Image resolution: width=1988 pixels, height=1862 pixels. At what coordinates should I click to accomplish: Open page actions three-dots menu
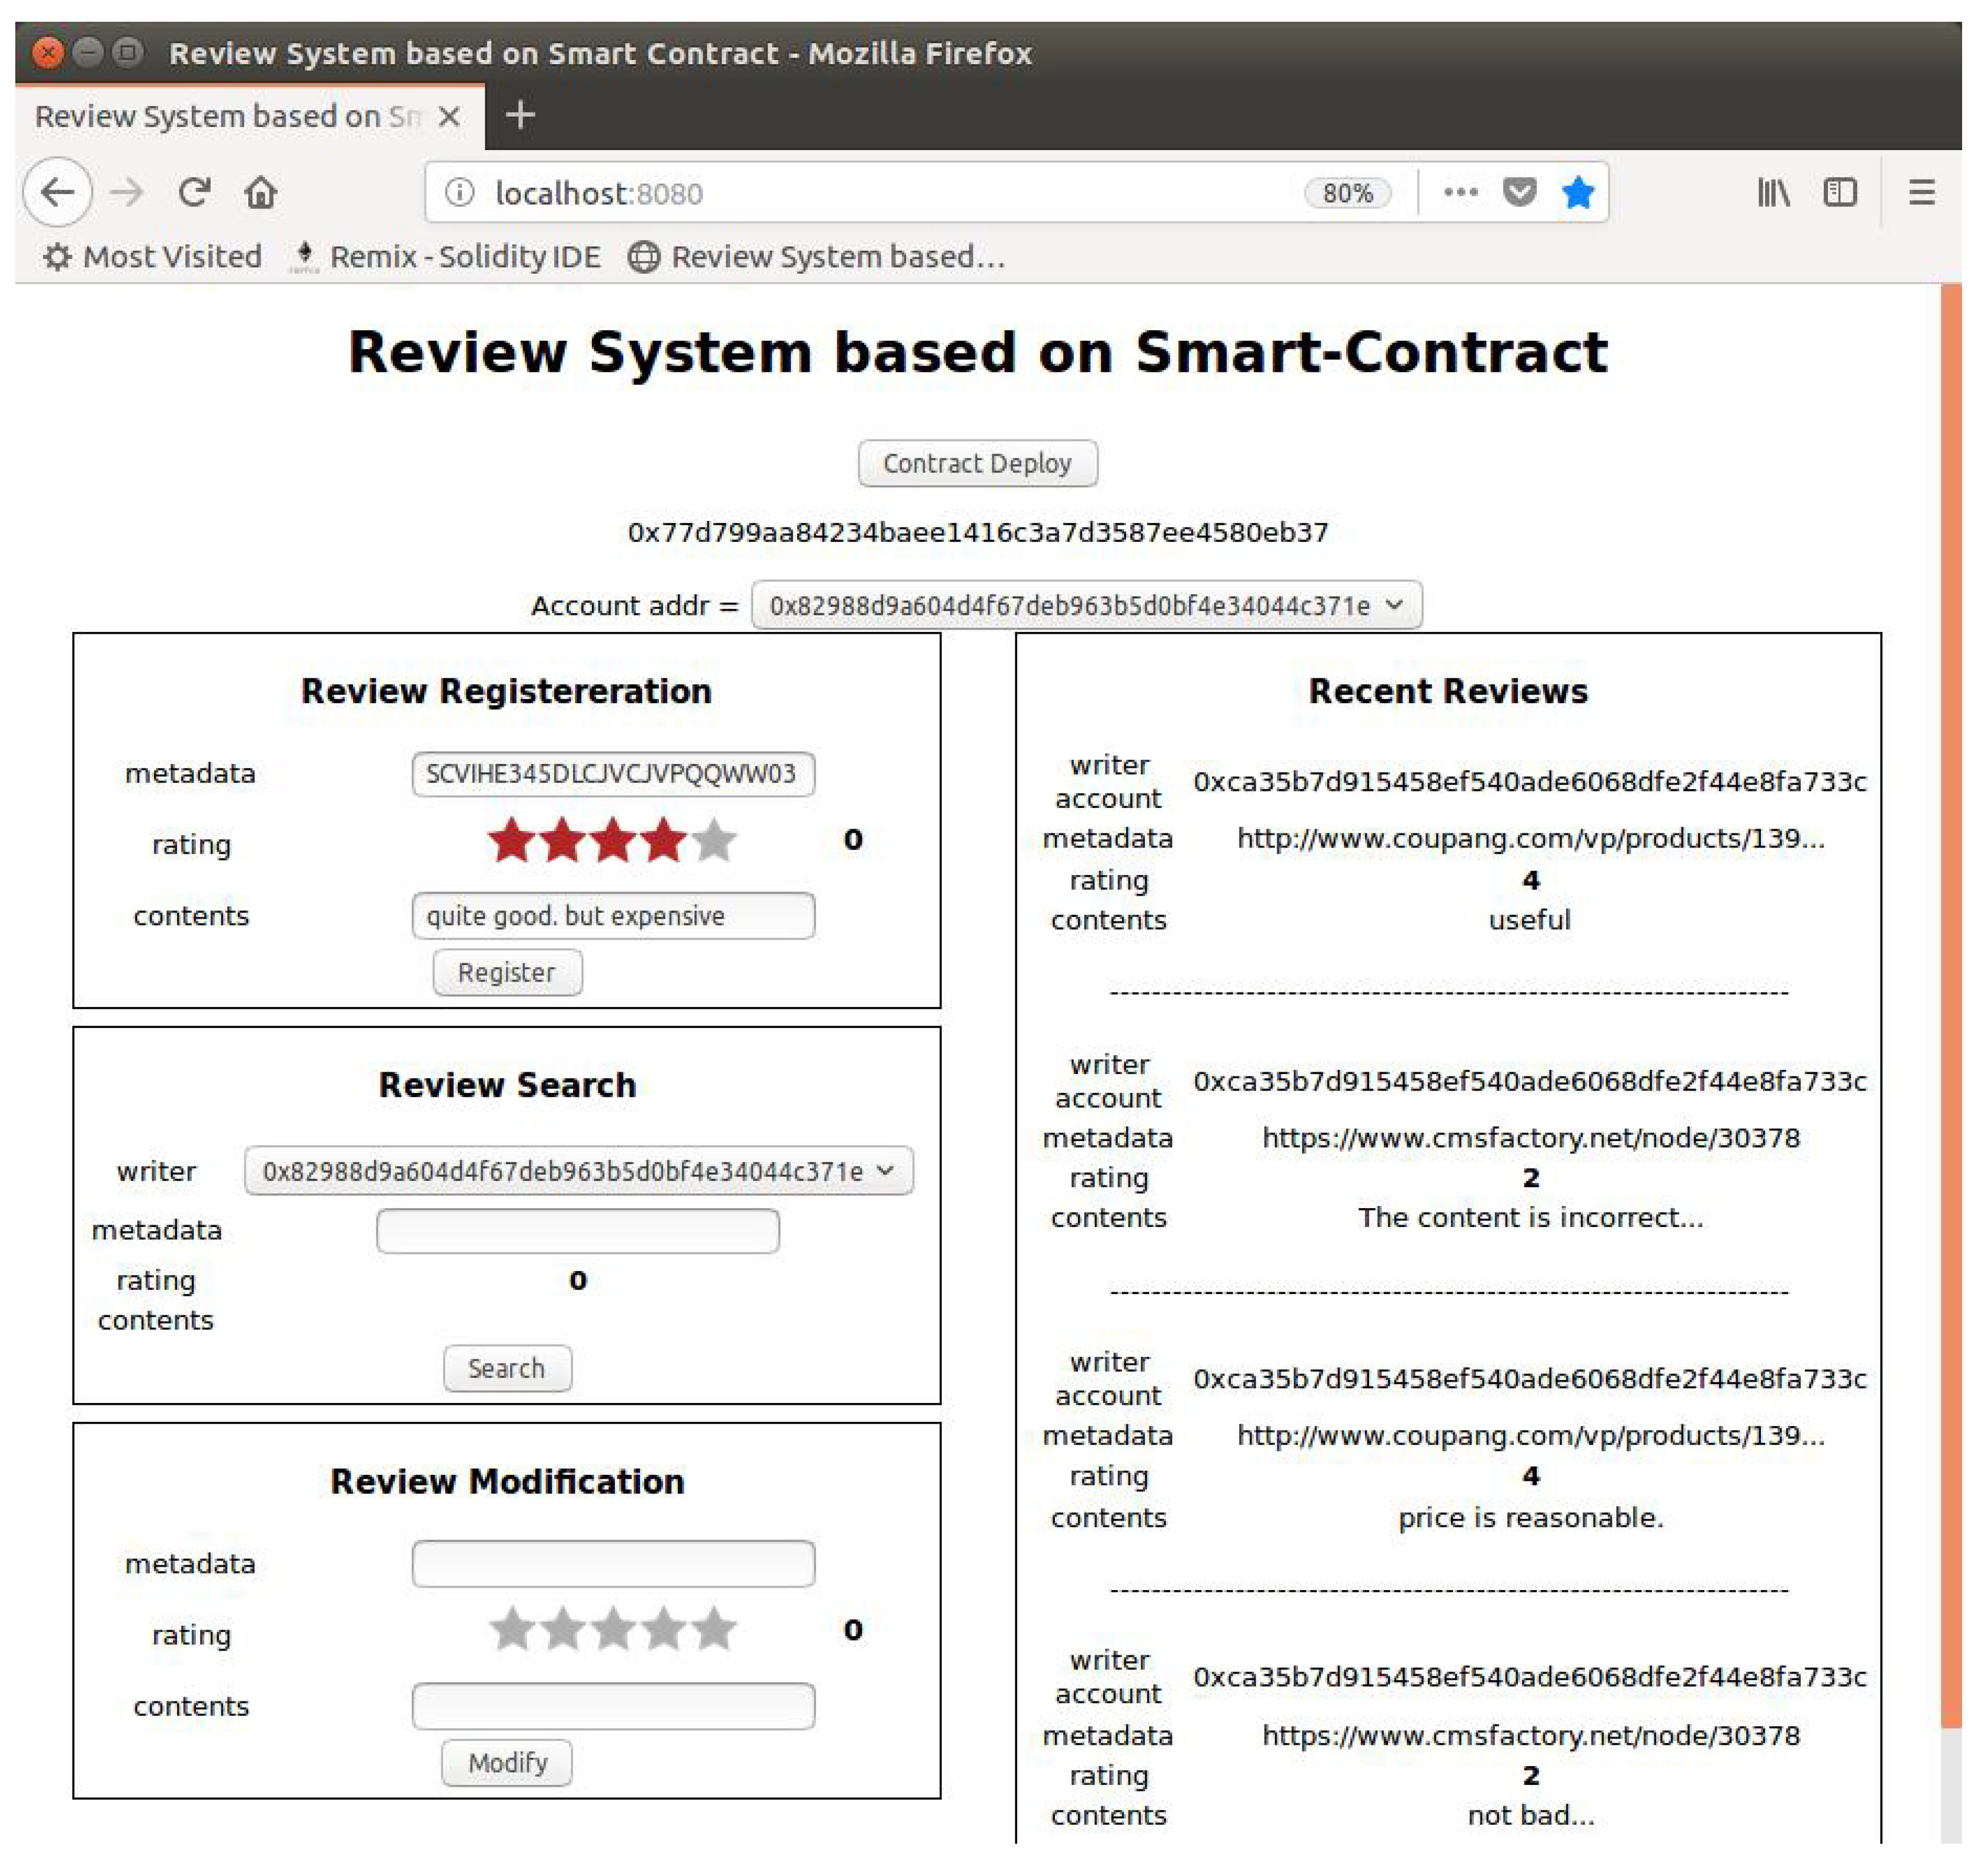point(1460,192)
